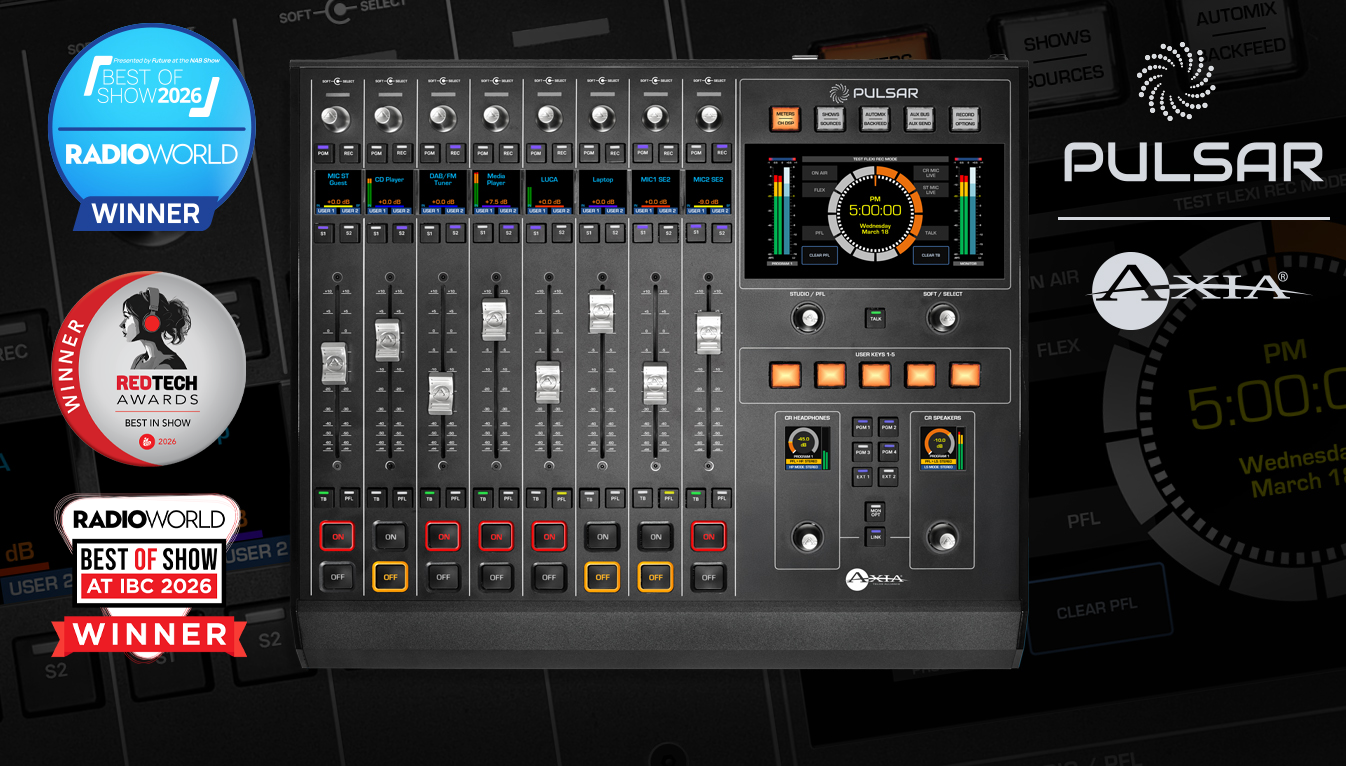Click the middle orange User Key
This screenshot has height=766, width=1346.
(875, 375)
